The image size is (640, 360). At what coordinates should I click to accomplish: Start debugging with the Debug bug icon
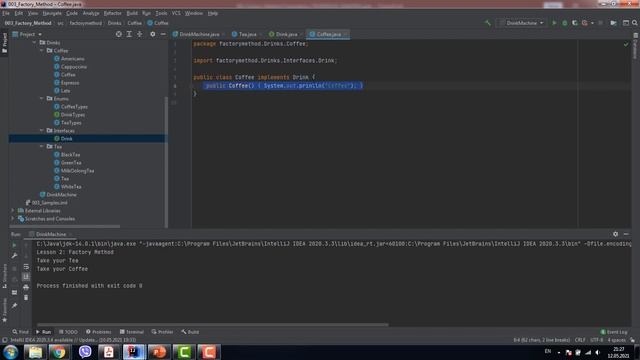coord(564,23)
